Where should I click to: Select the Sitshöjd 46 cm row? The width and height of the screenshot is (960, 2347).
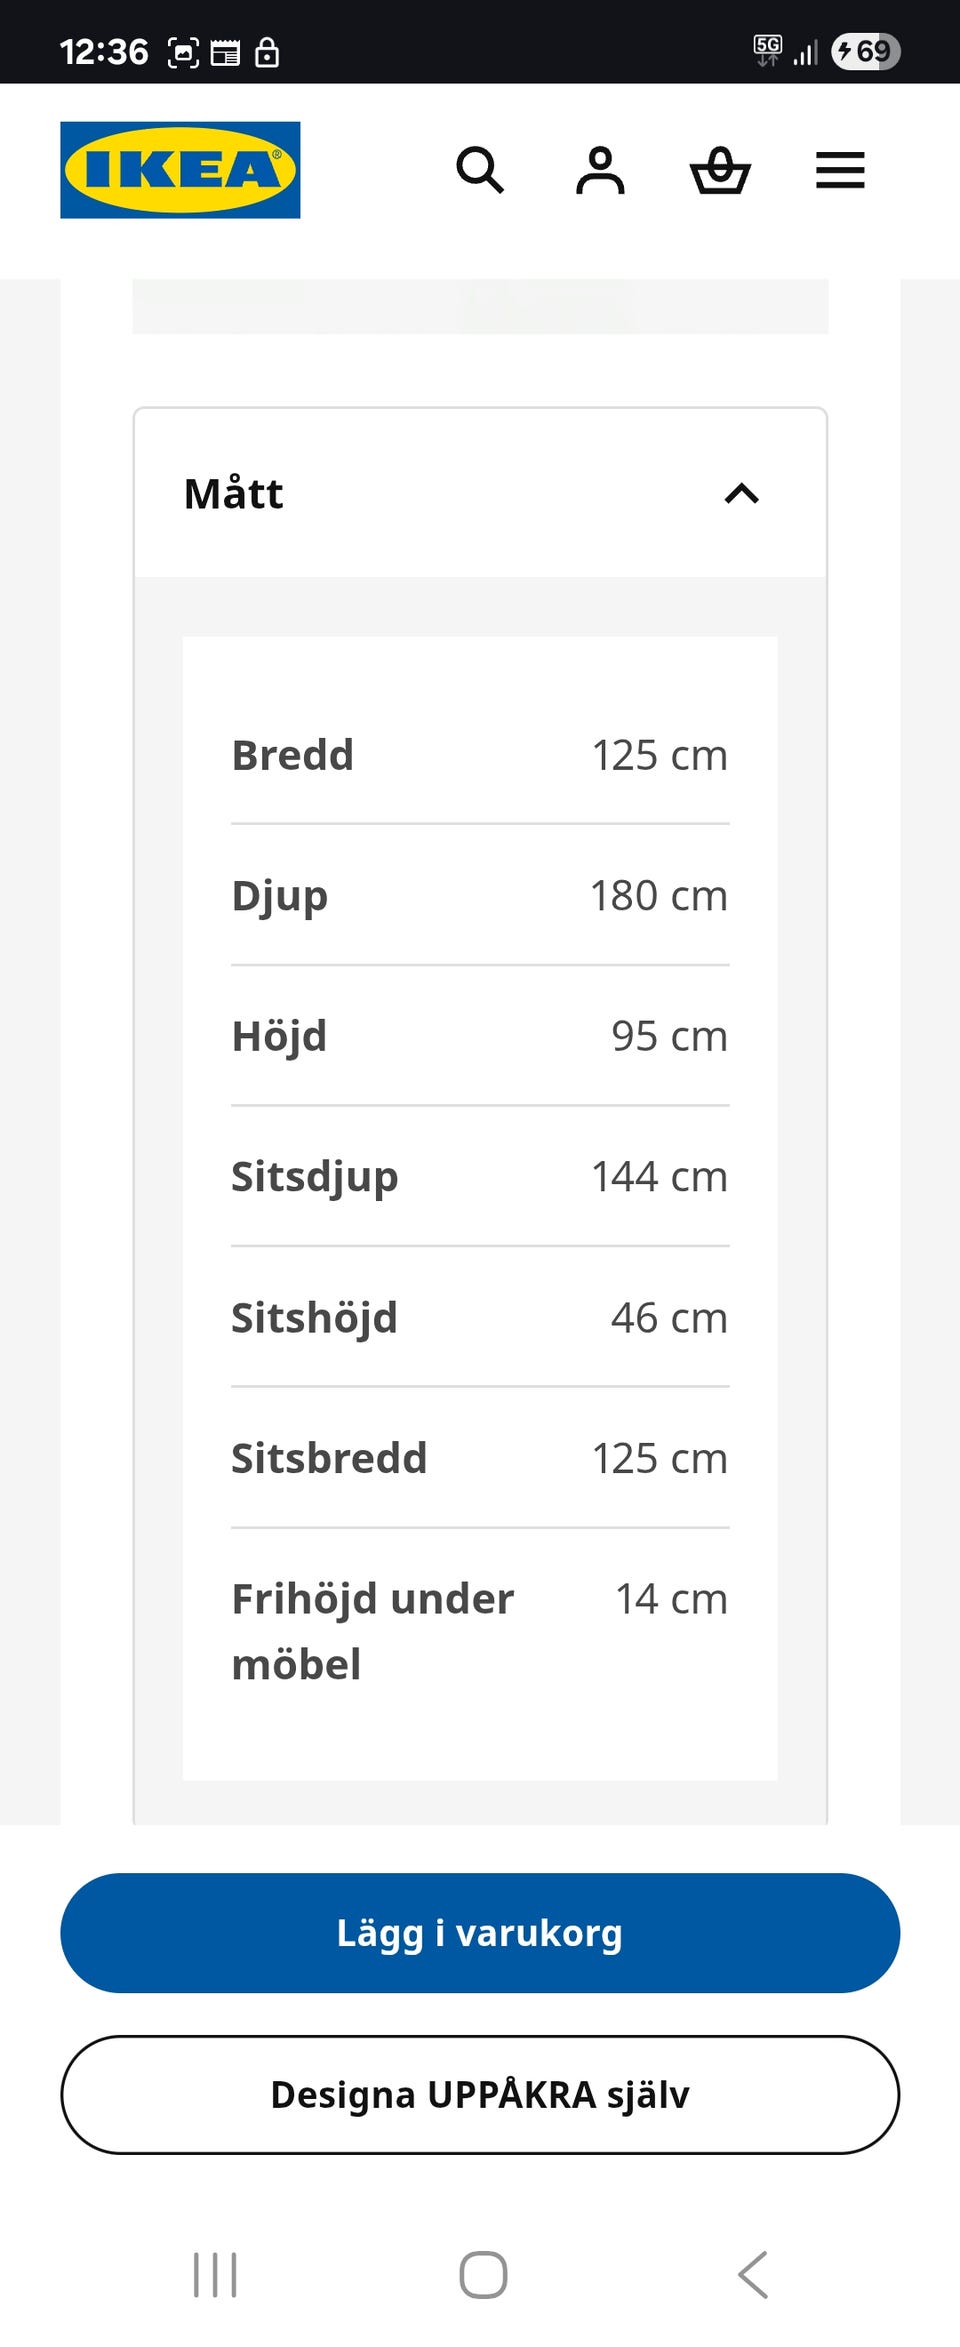[x=480, y=1317]
